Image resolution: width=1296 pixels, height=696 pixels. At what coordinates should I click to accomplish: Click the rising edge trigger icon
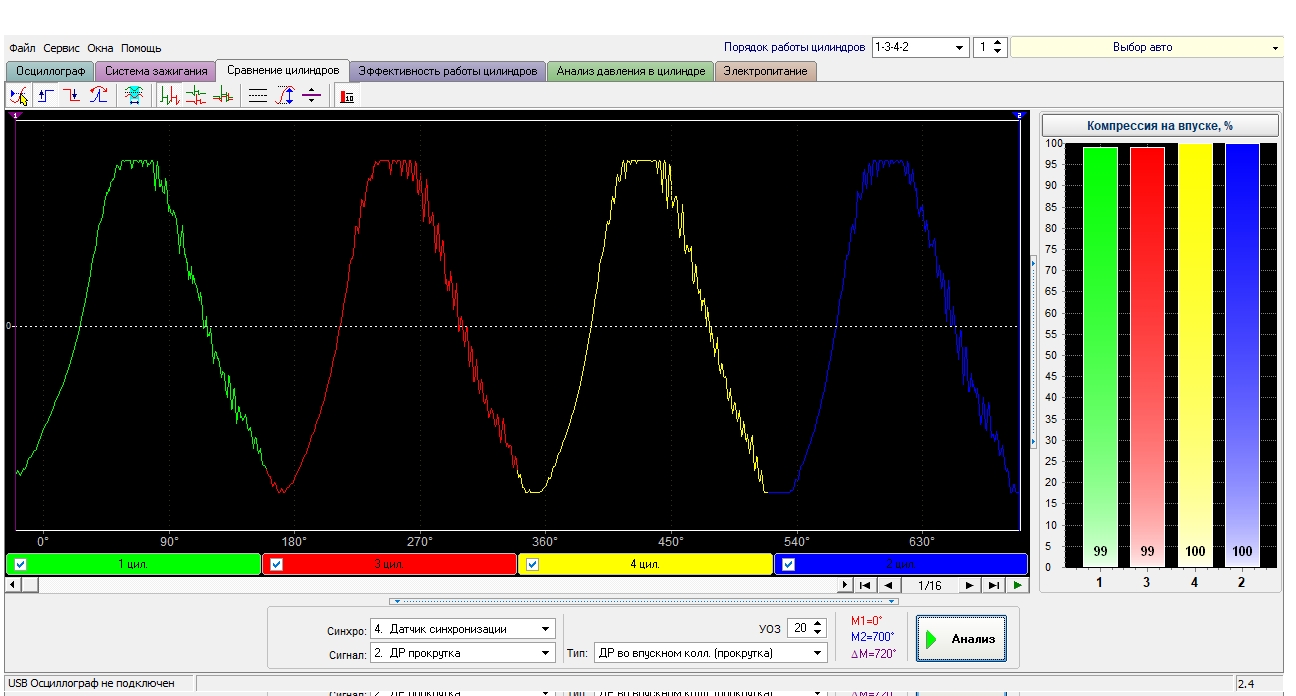click(46, 96)
